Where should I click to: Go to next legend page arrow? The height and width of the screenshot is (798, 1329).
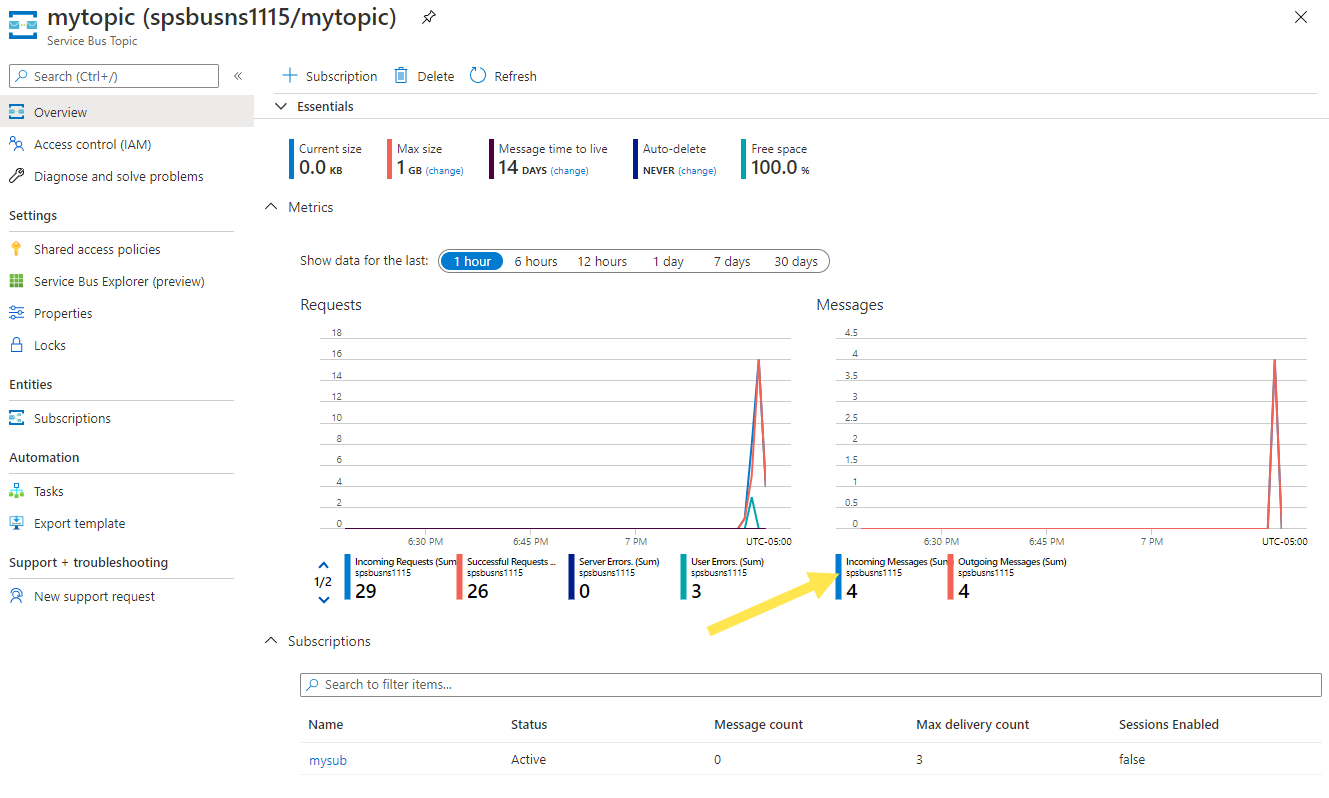pyautogui.click(x=324, y=599)
